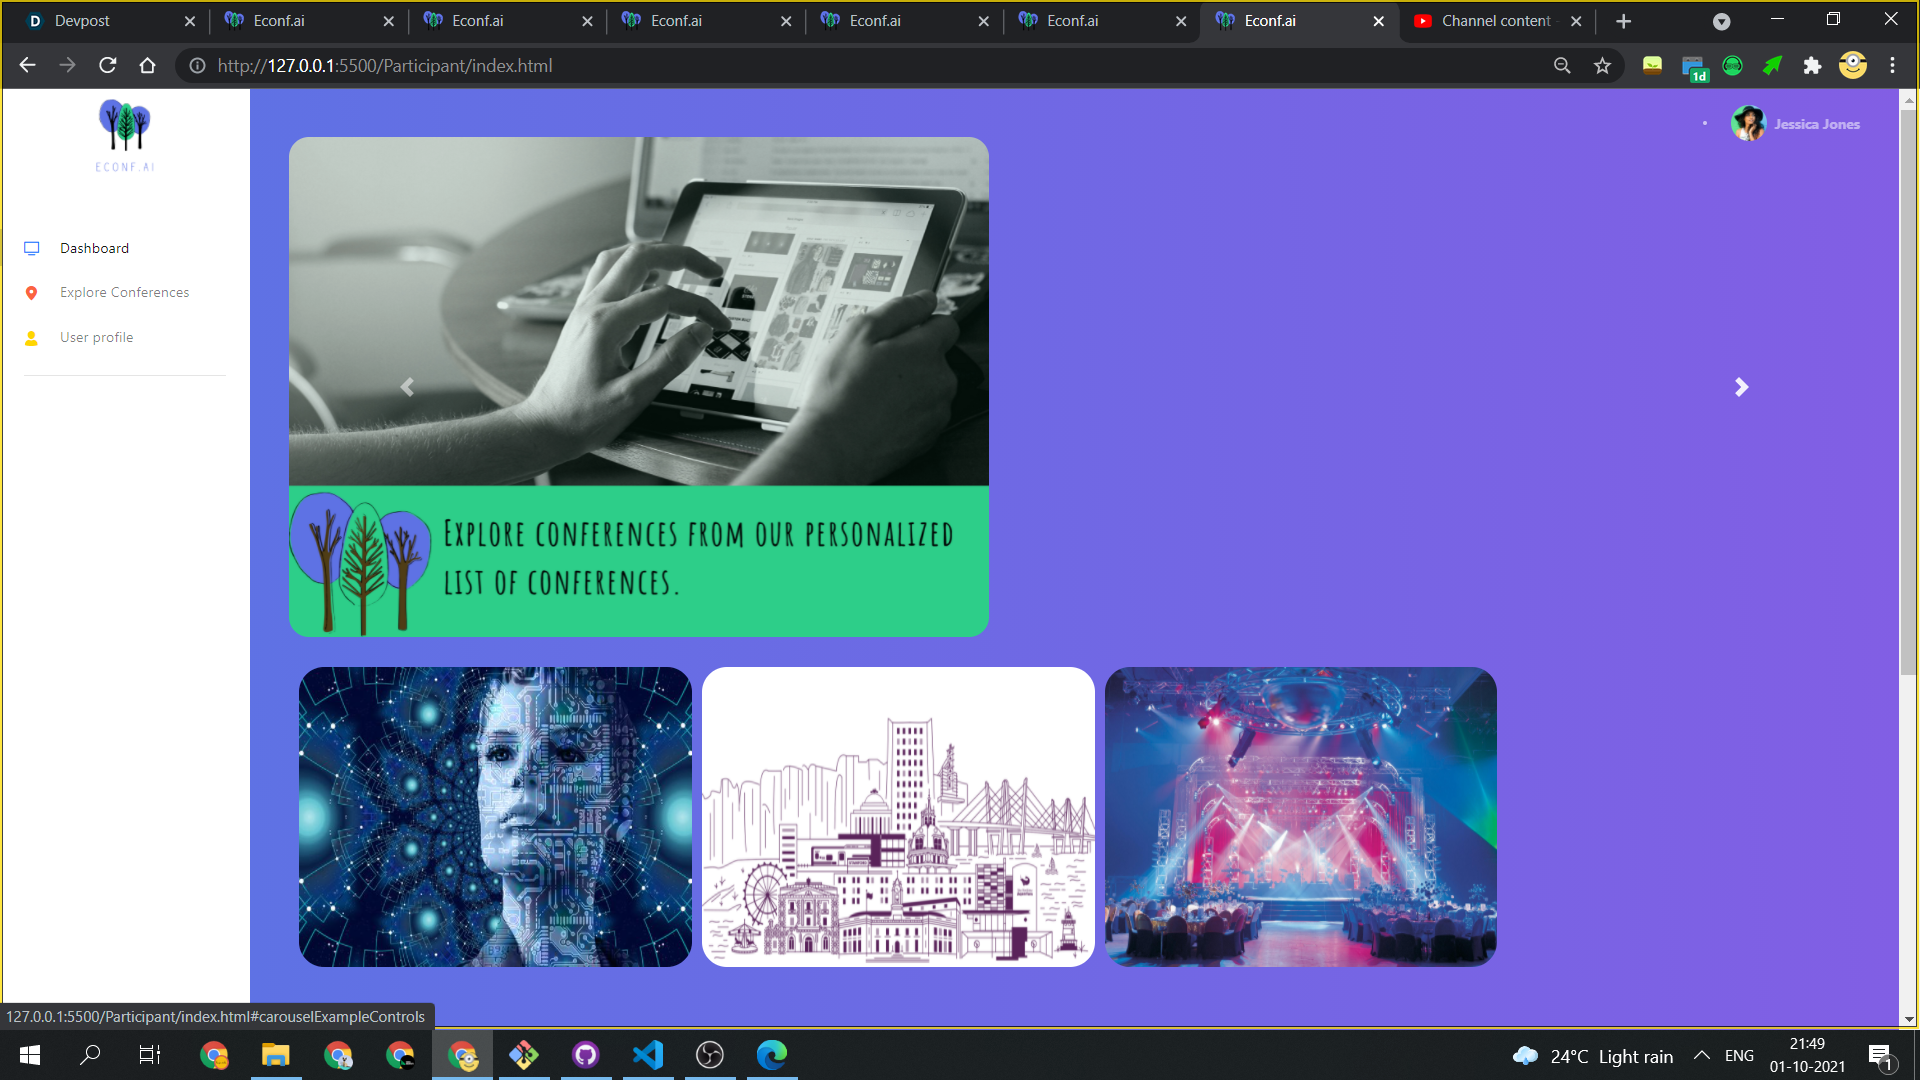Click Jessica Jones avatar picture

(1748, 124)
